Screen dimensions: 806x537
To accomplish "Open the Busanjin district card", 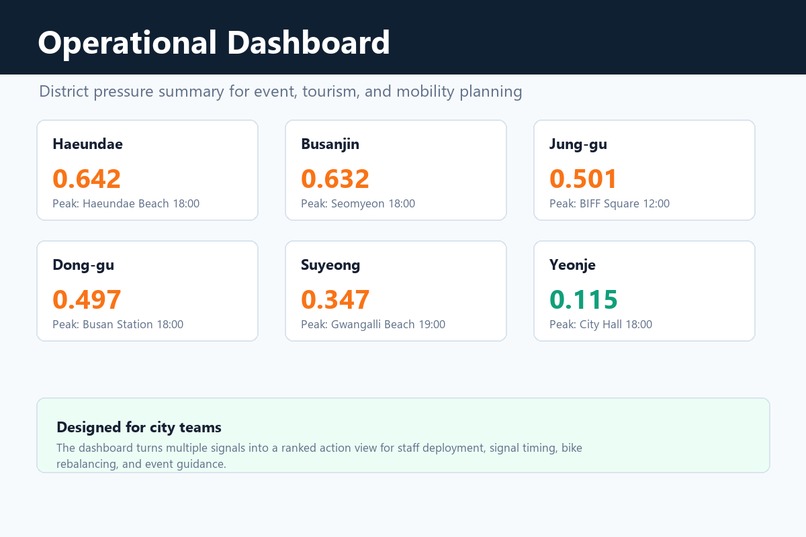I will click(x=396, y=170).
